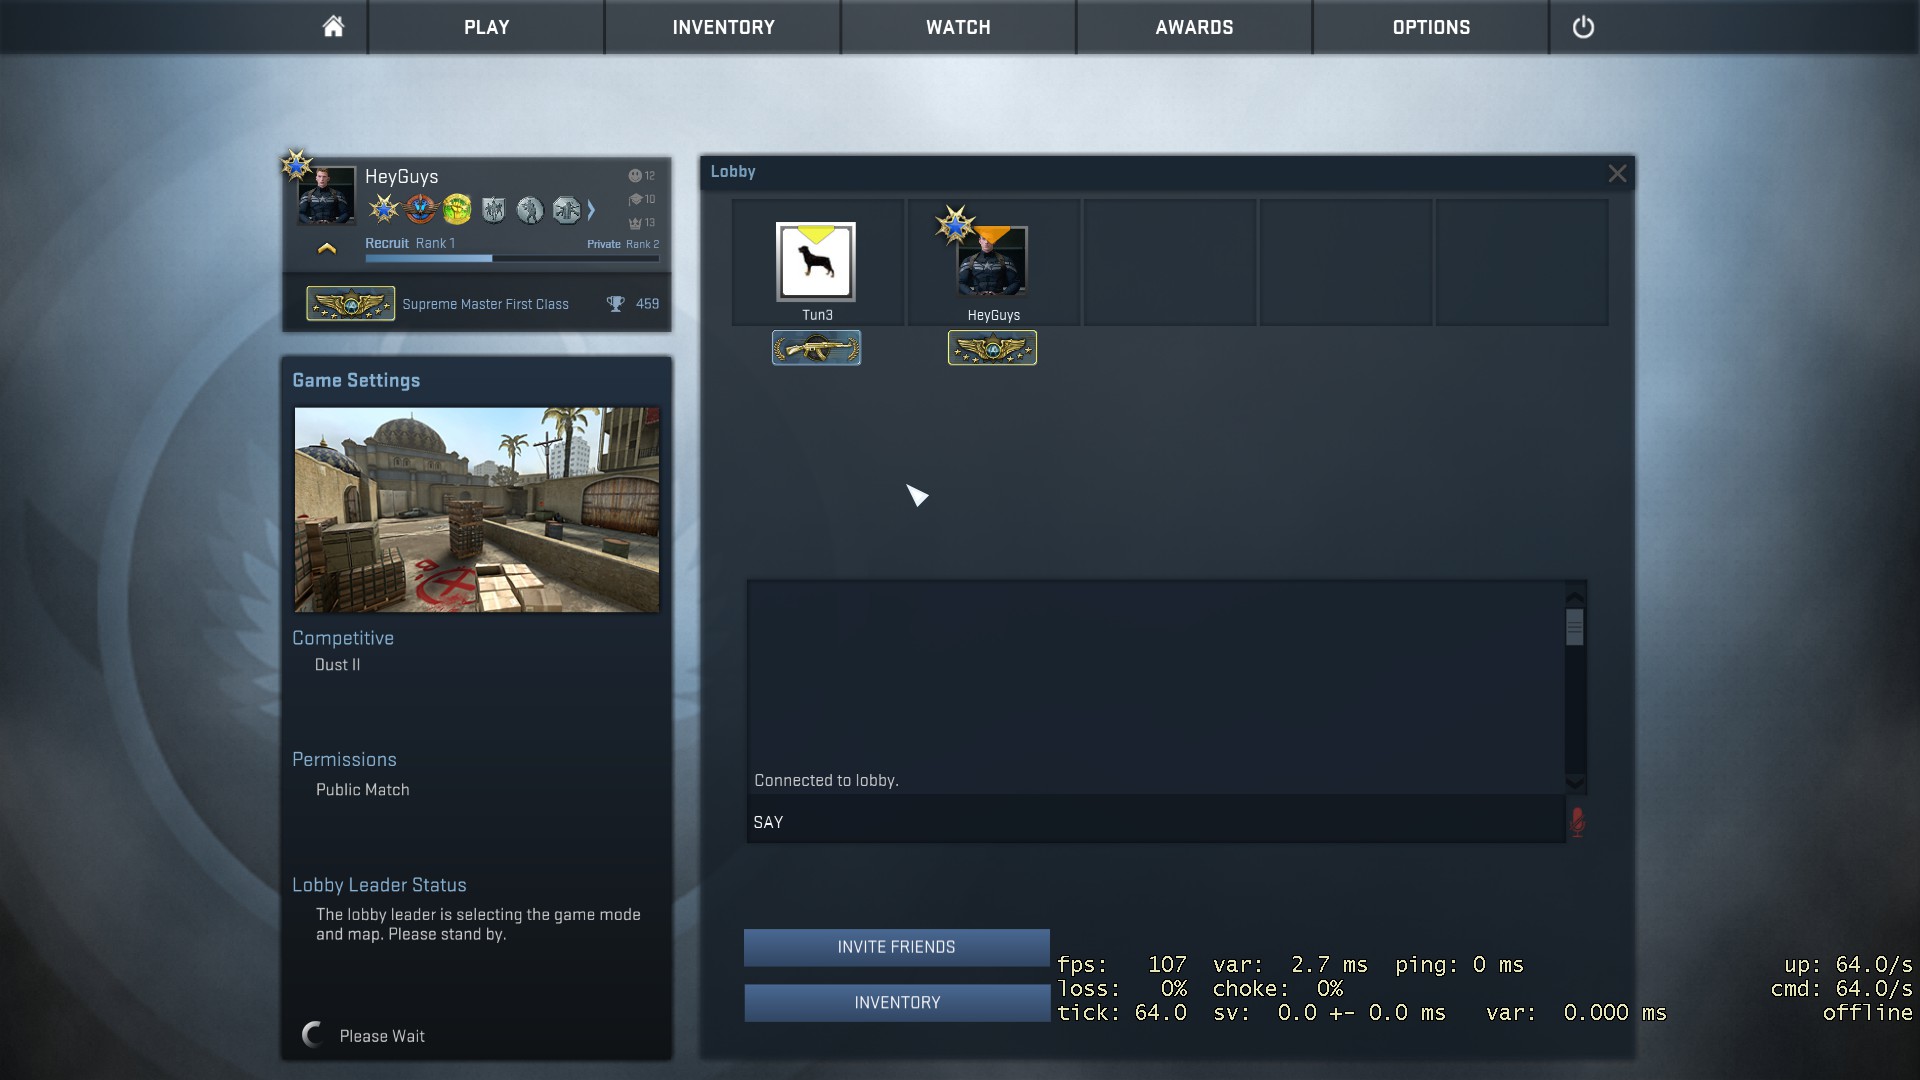Click the orange winged operation coin

(420, 210)
